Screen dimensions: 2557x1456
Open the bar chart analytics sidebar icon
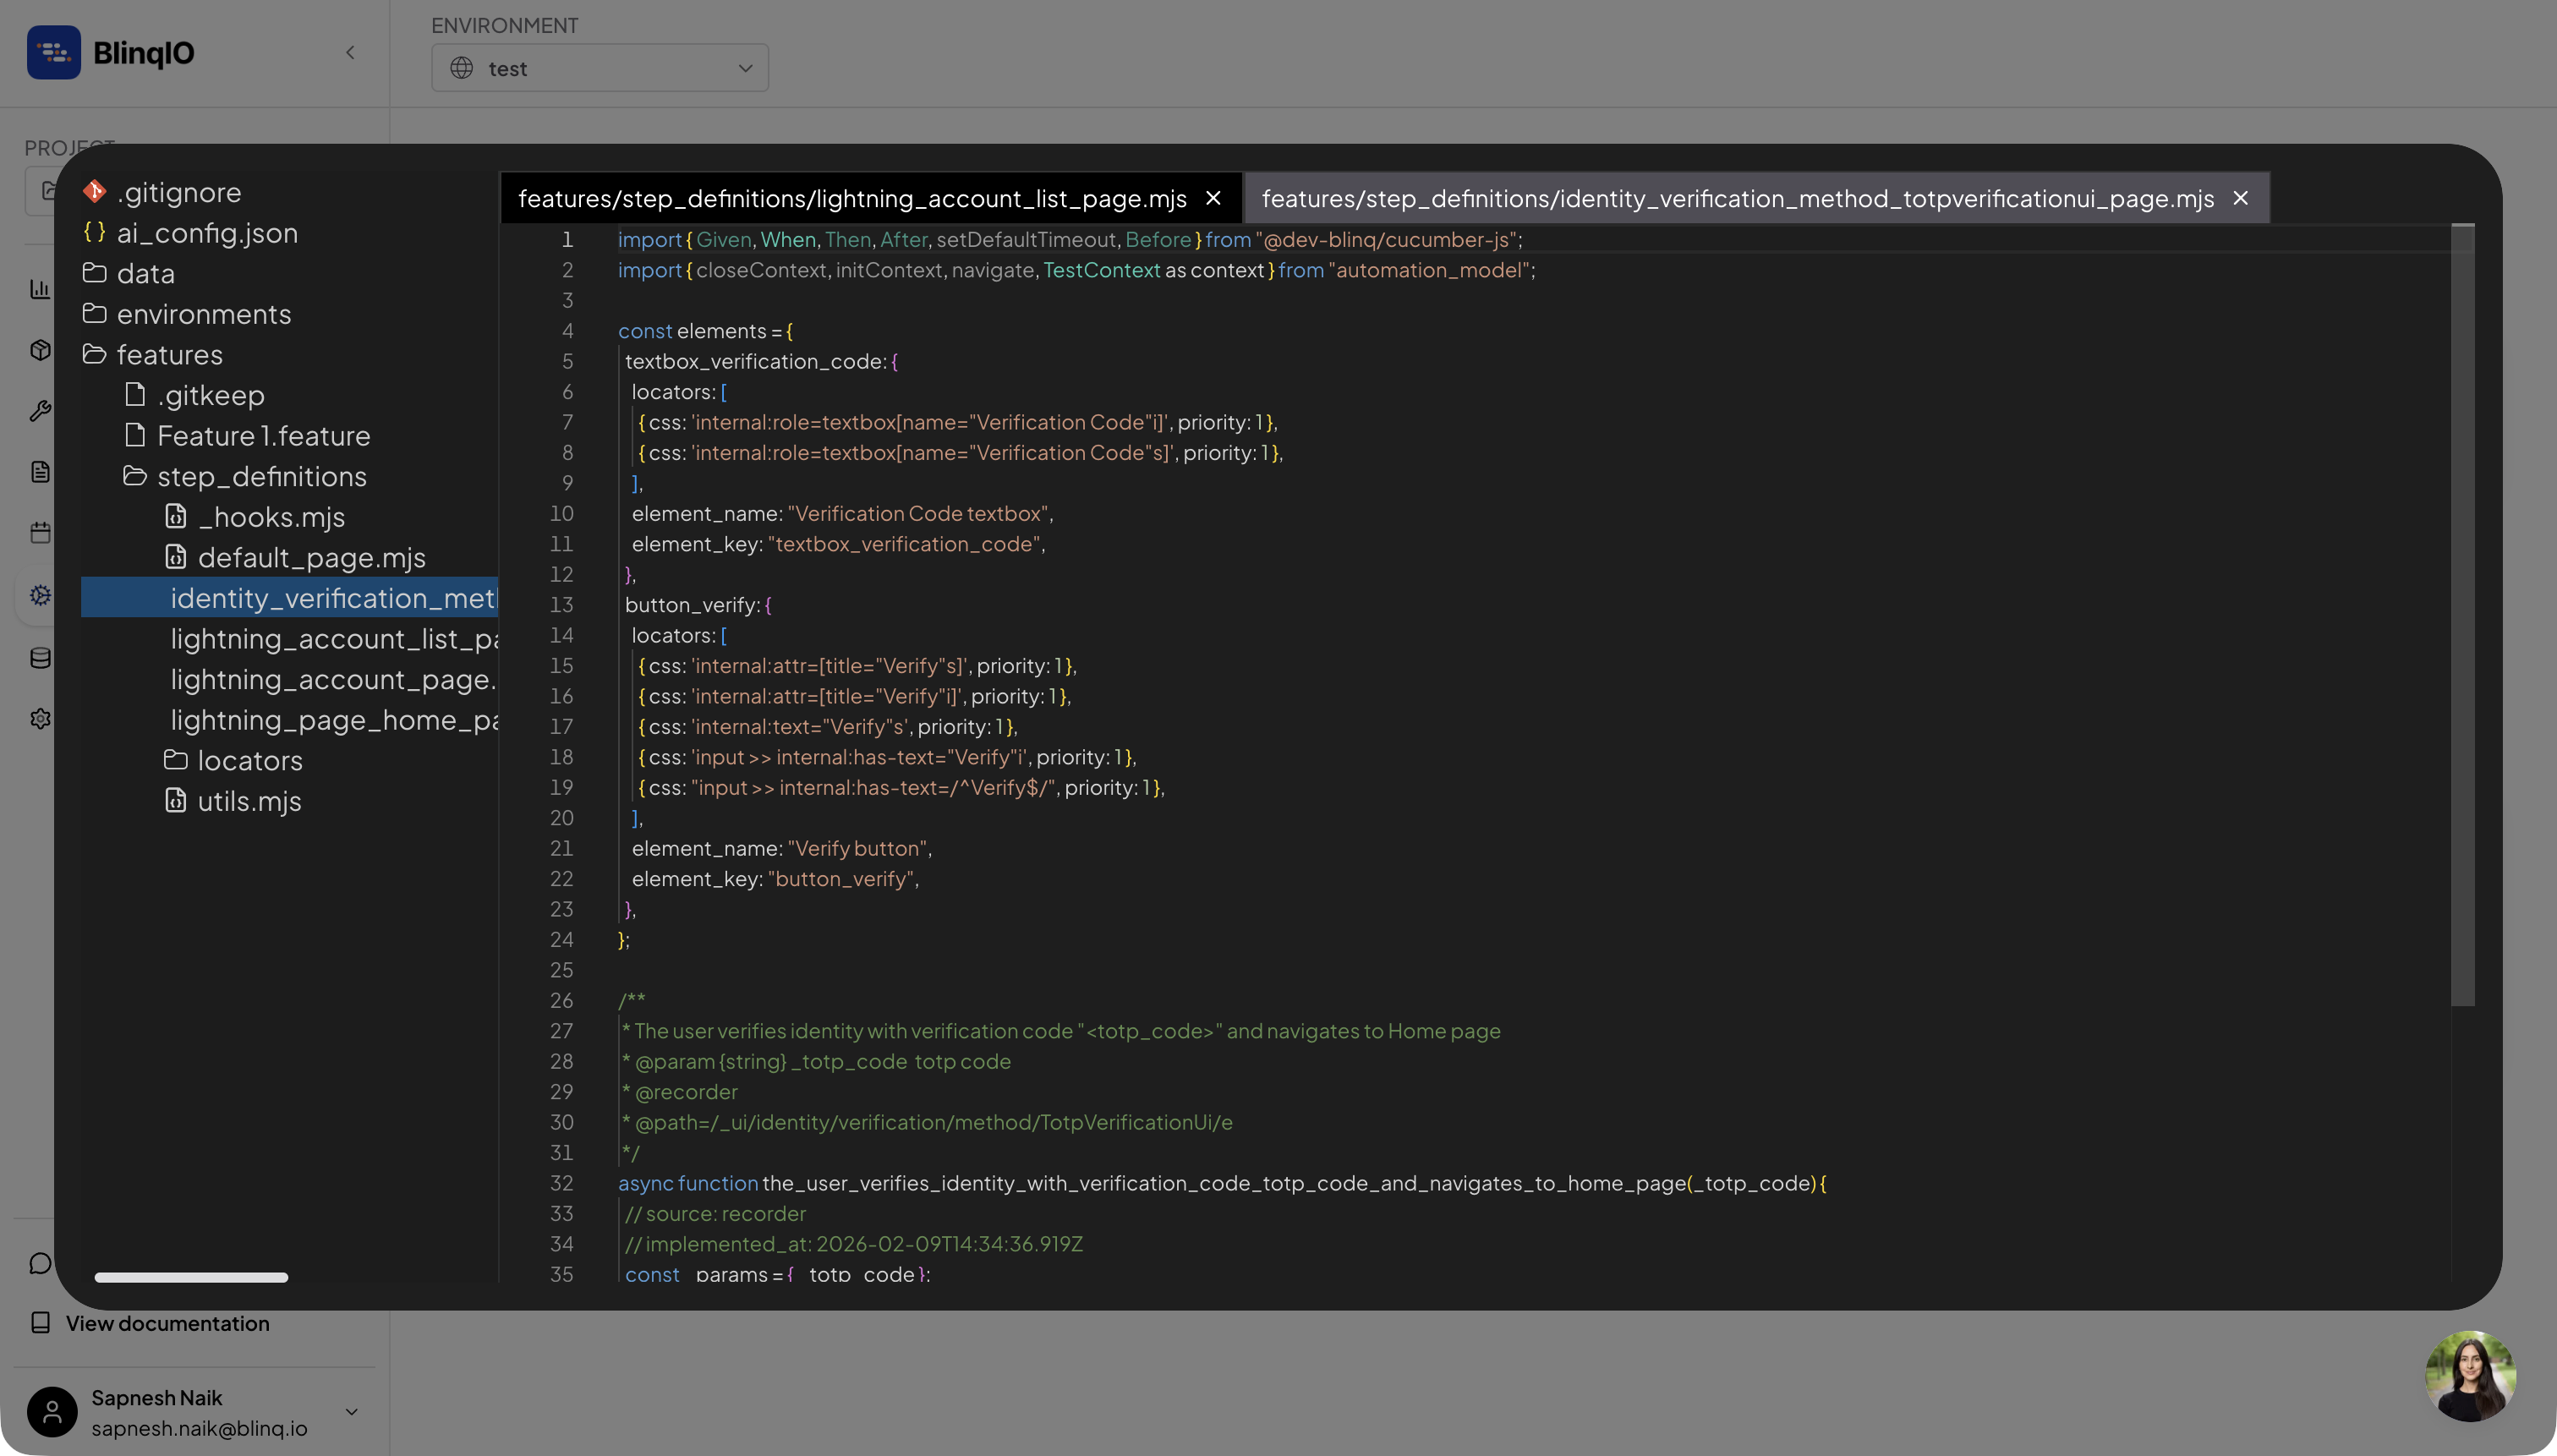pyautogui.click(x=40, y=290)
